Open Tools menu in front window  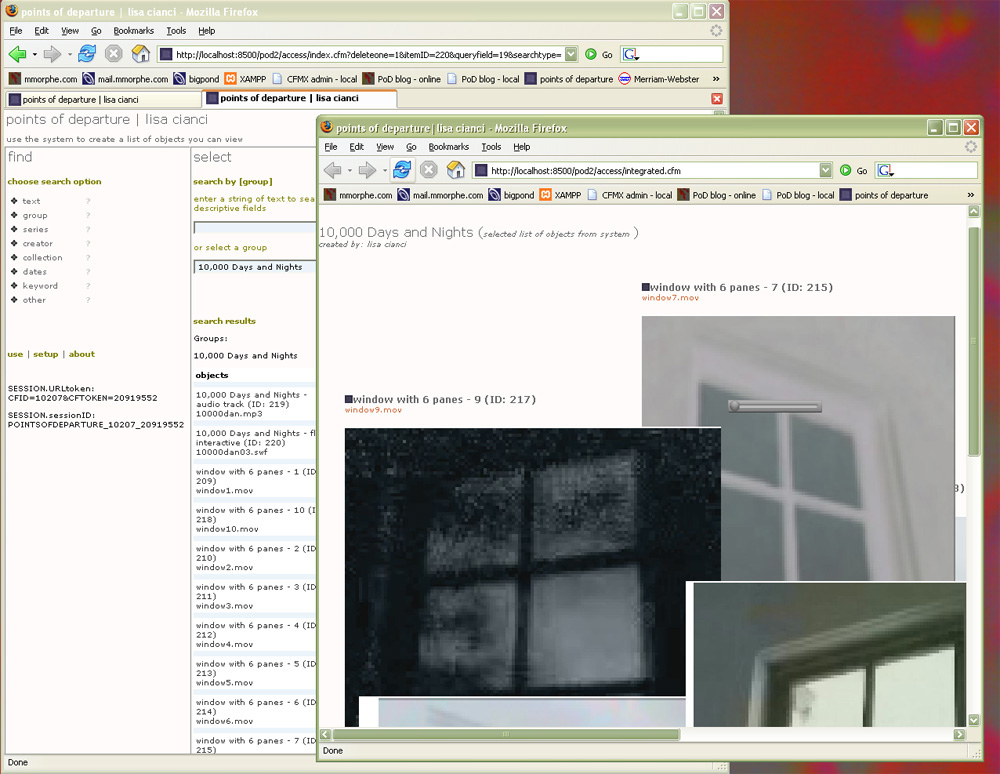[491, 147]
